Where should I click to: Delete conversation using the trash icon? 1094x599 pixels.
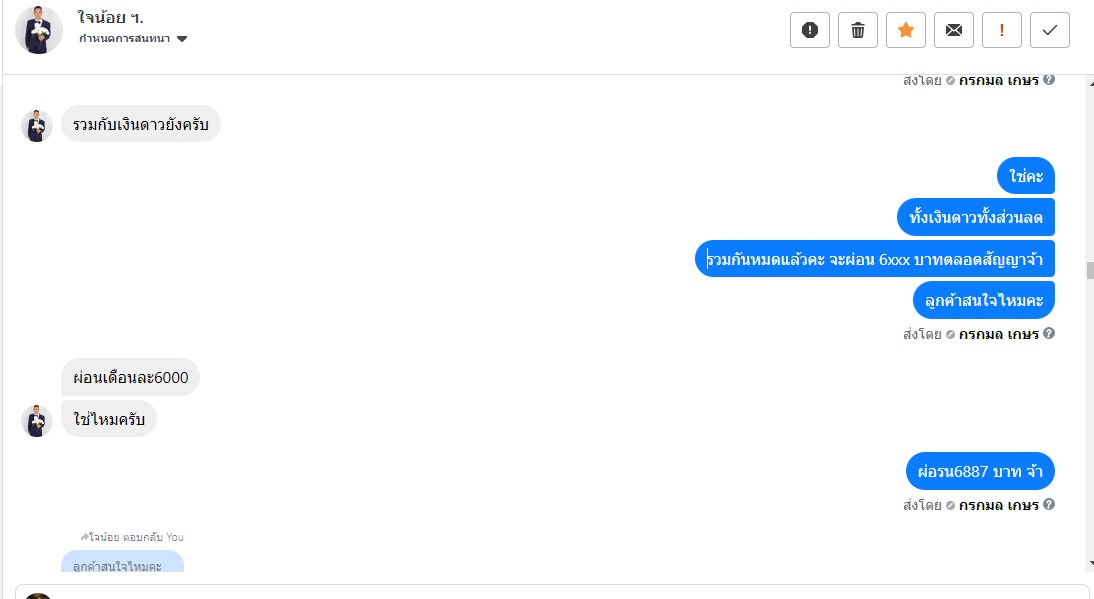858,30
